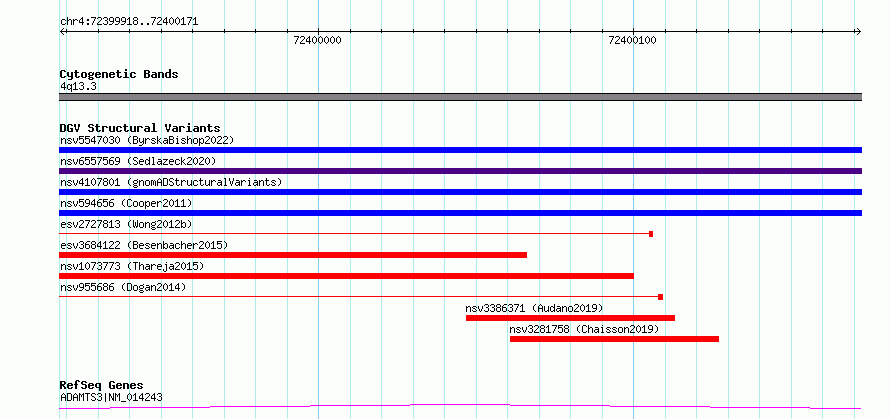Select the blue nsv5547030 variant bar
This screenshot has height=419, width=890.
(460, 150)
